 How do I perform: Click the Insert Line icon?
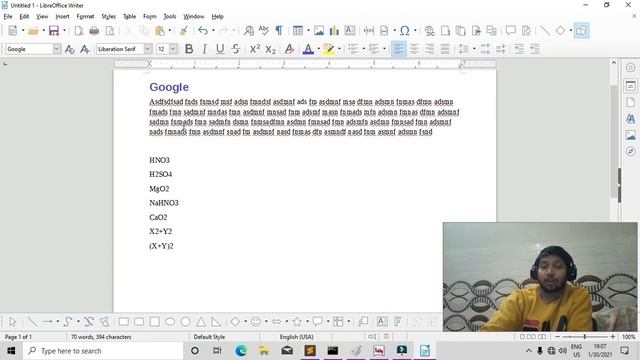(544, 31)
